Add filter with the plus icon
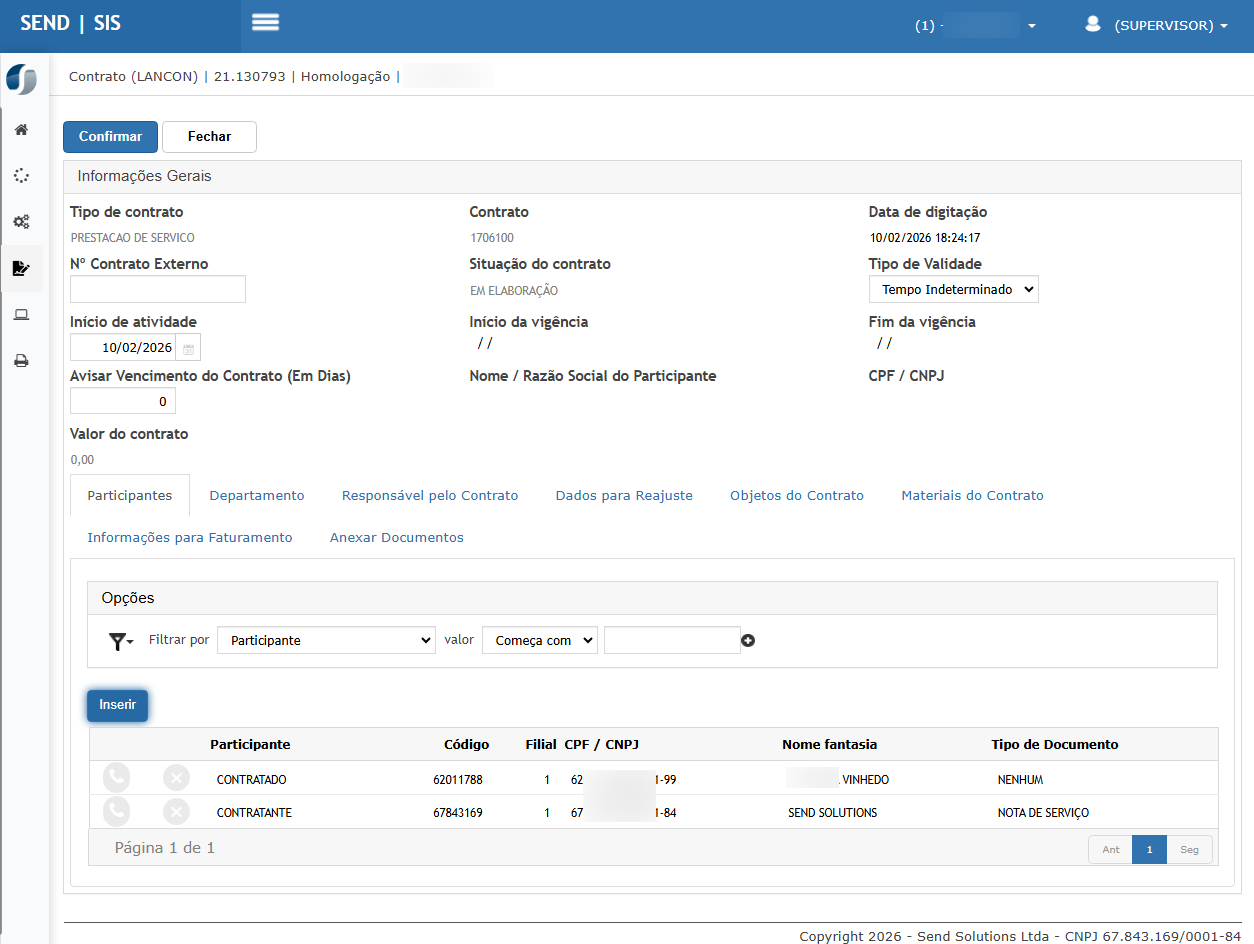Screen dimensions: 1254x944 [748, 641]
